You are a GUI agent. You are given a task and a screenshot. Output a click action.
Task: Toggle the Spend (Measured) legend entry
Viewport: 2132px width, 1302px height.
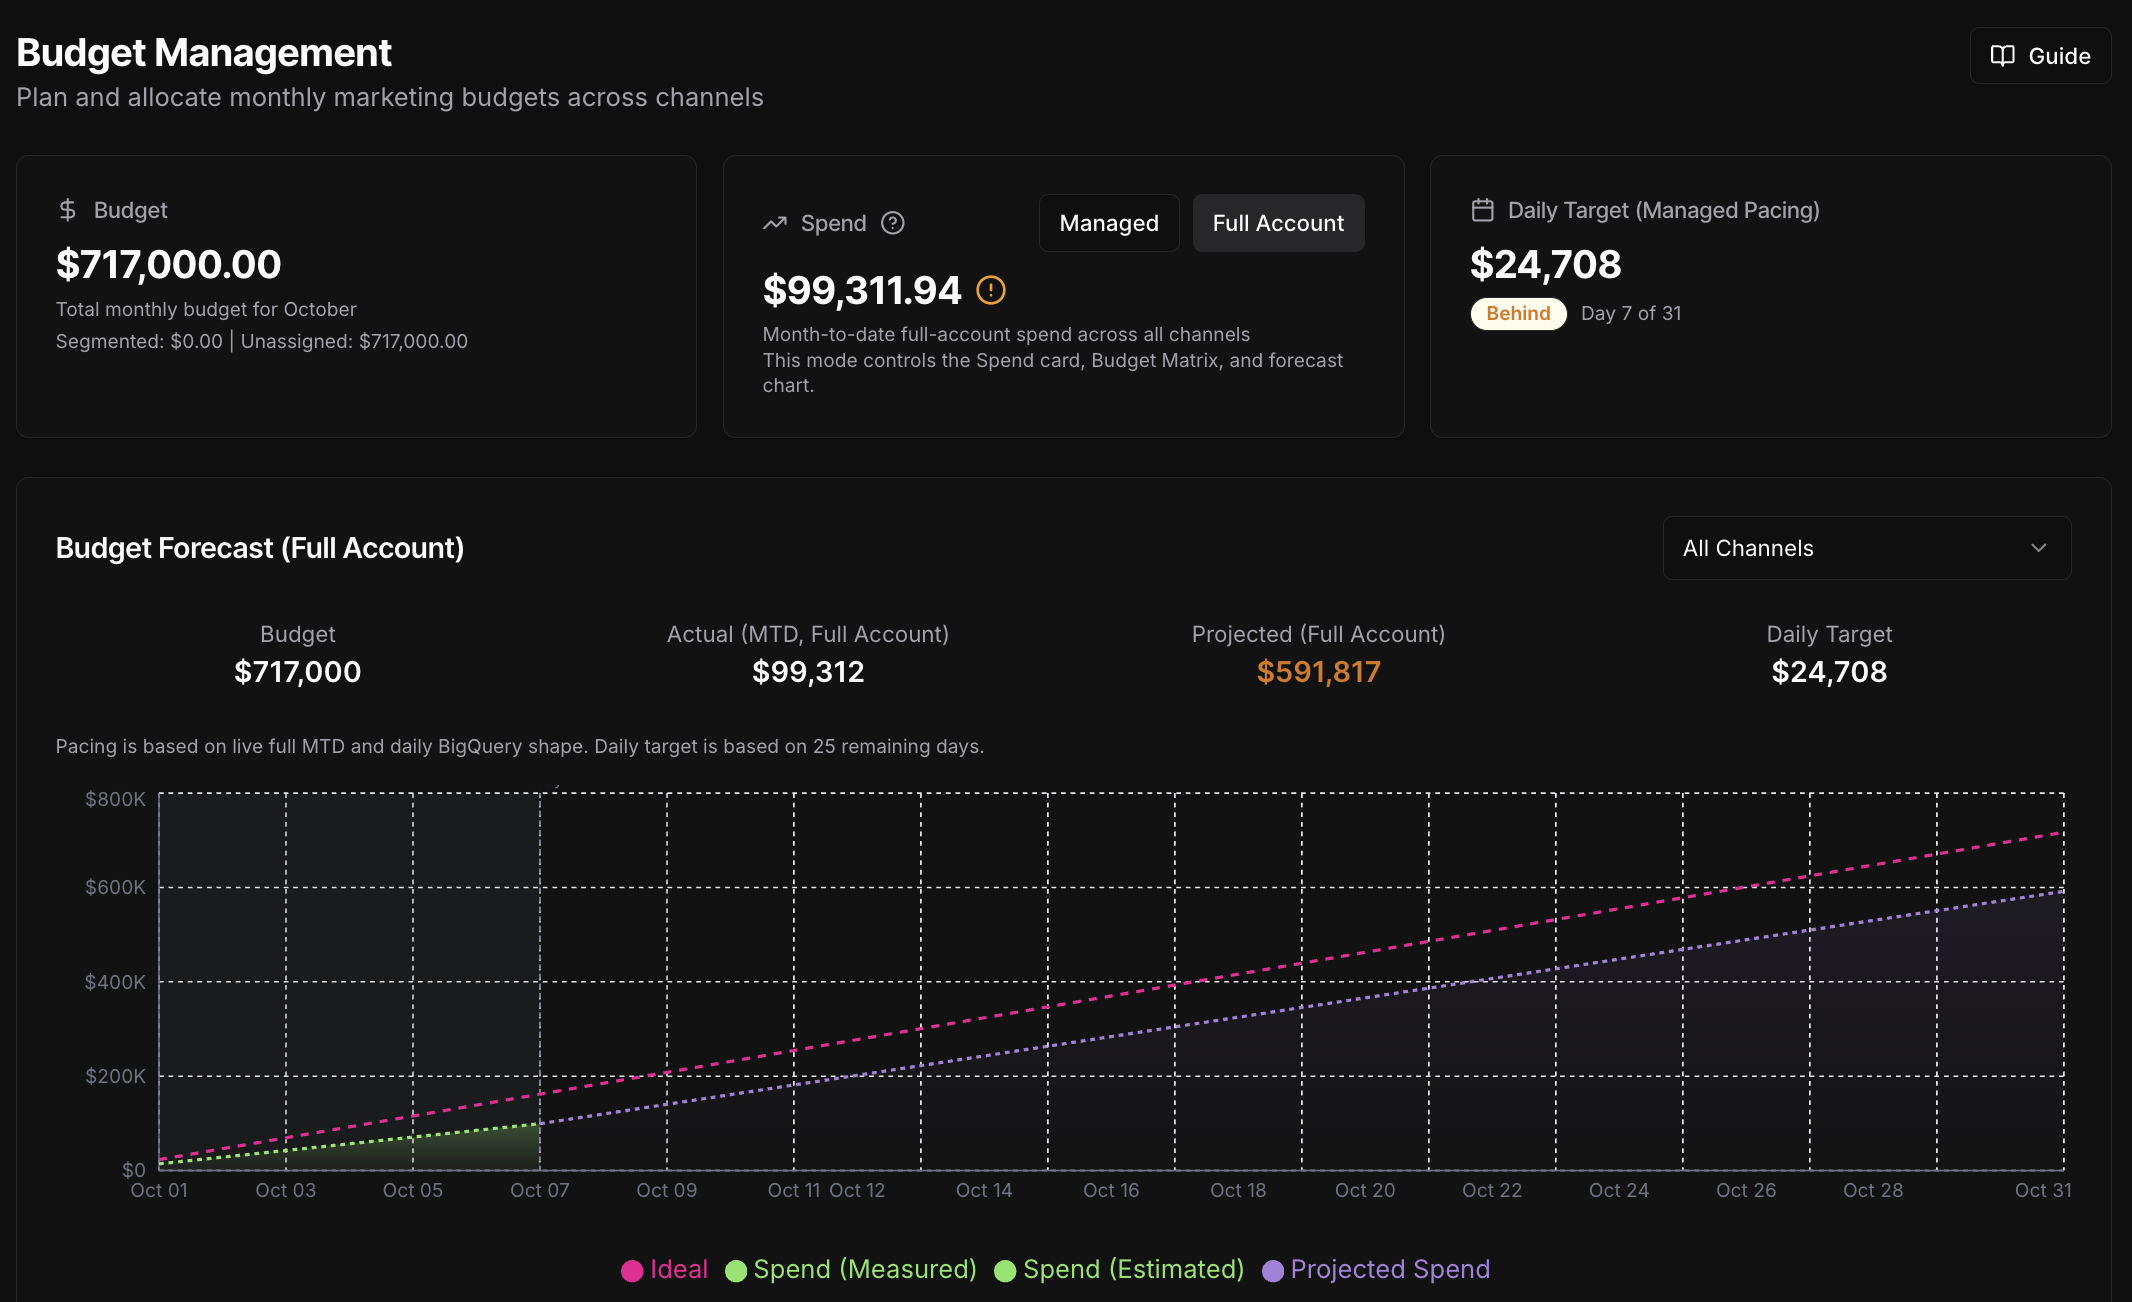[851, 1270]
